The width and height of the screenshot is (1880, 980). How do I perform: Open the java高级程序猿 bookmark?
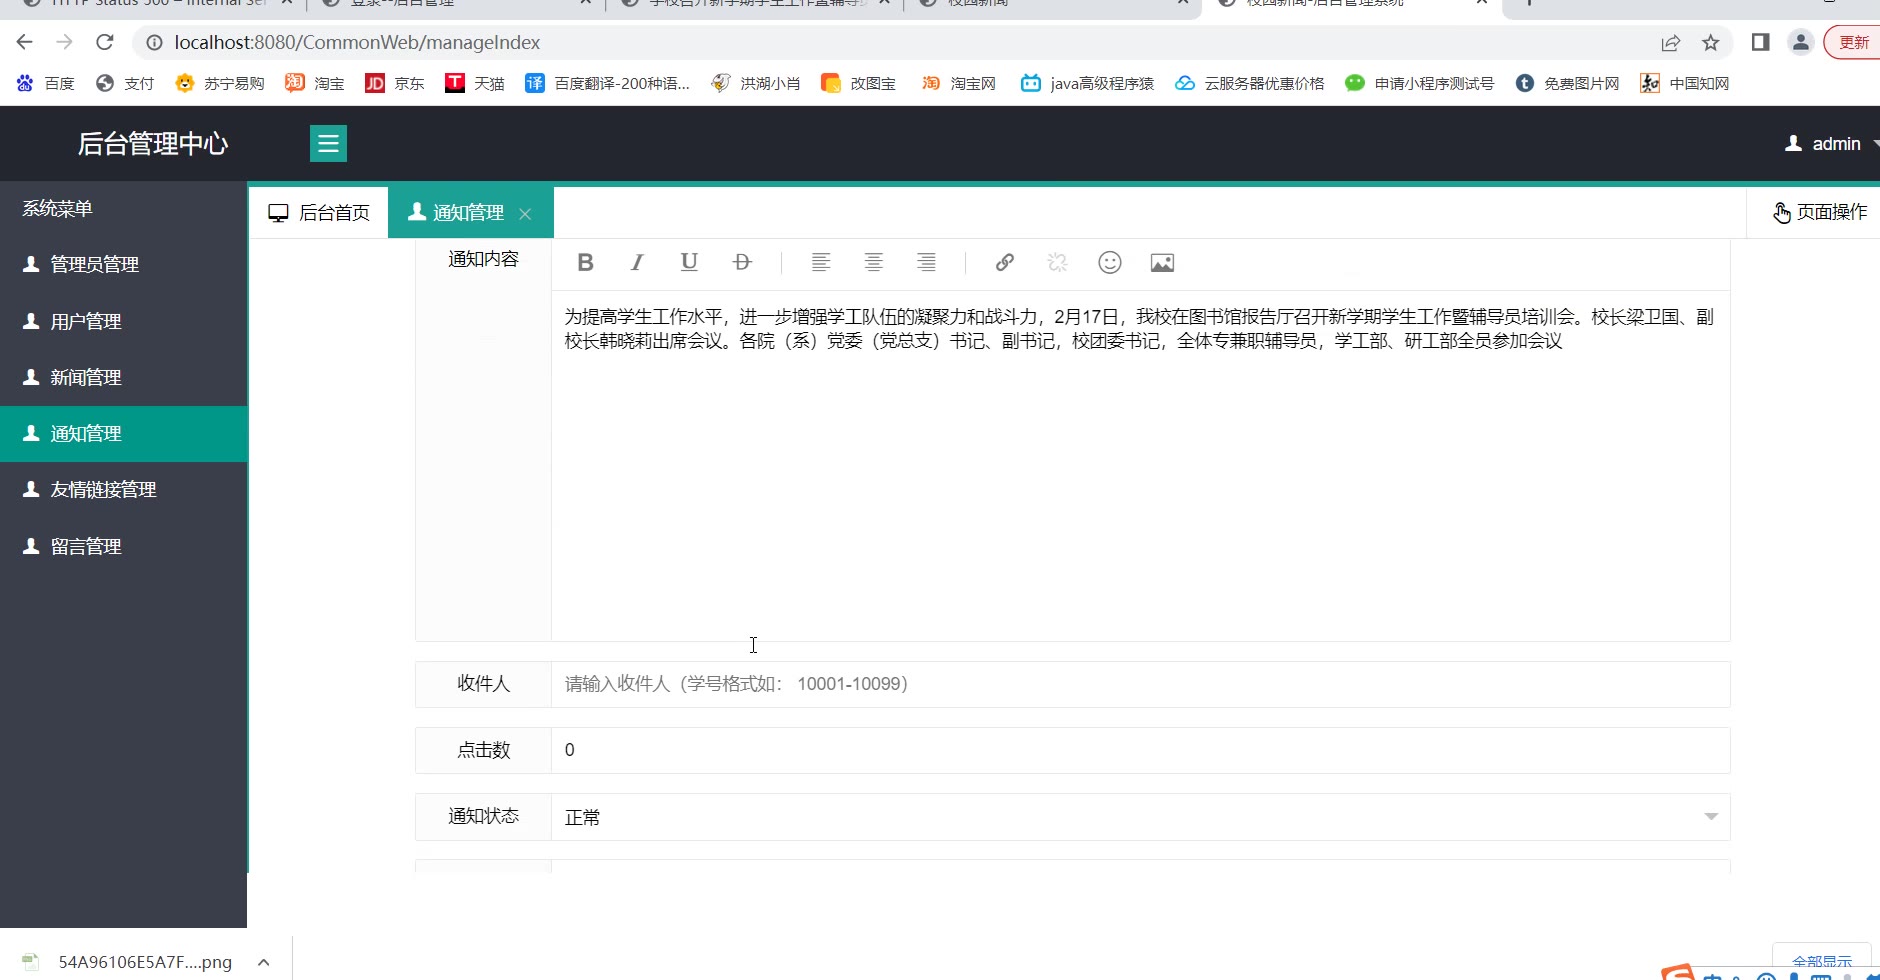1087,83
